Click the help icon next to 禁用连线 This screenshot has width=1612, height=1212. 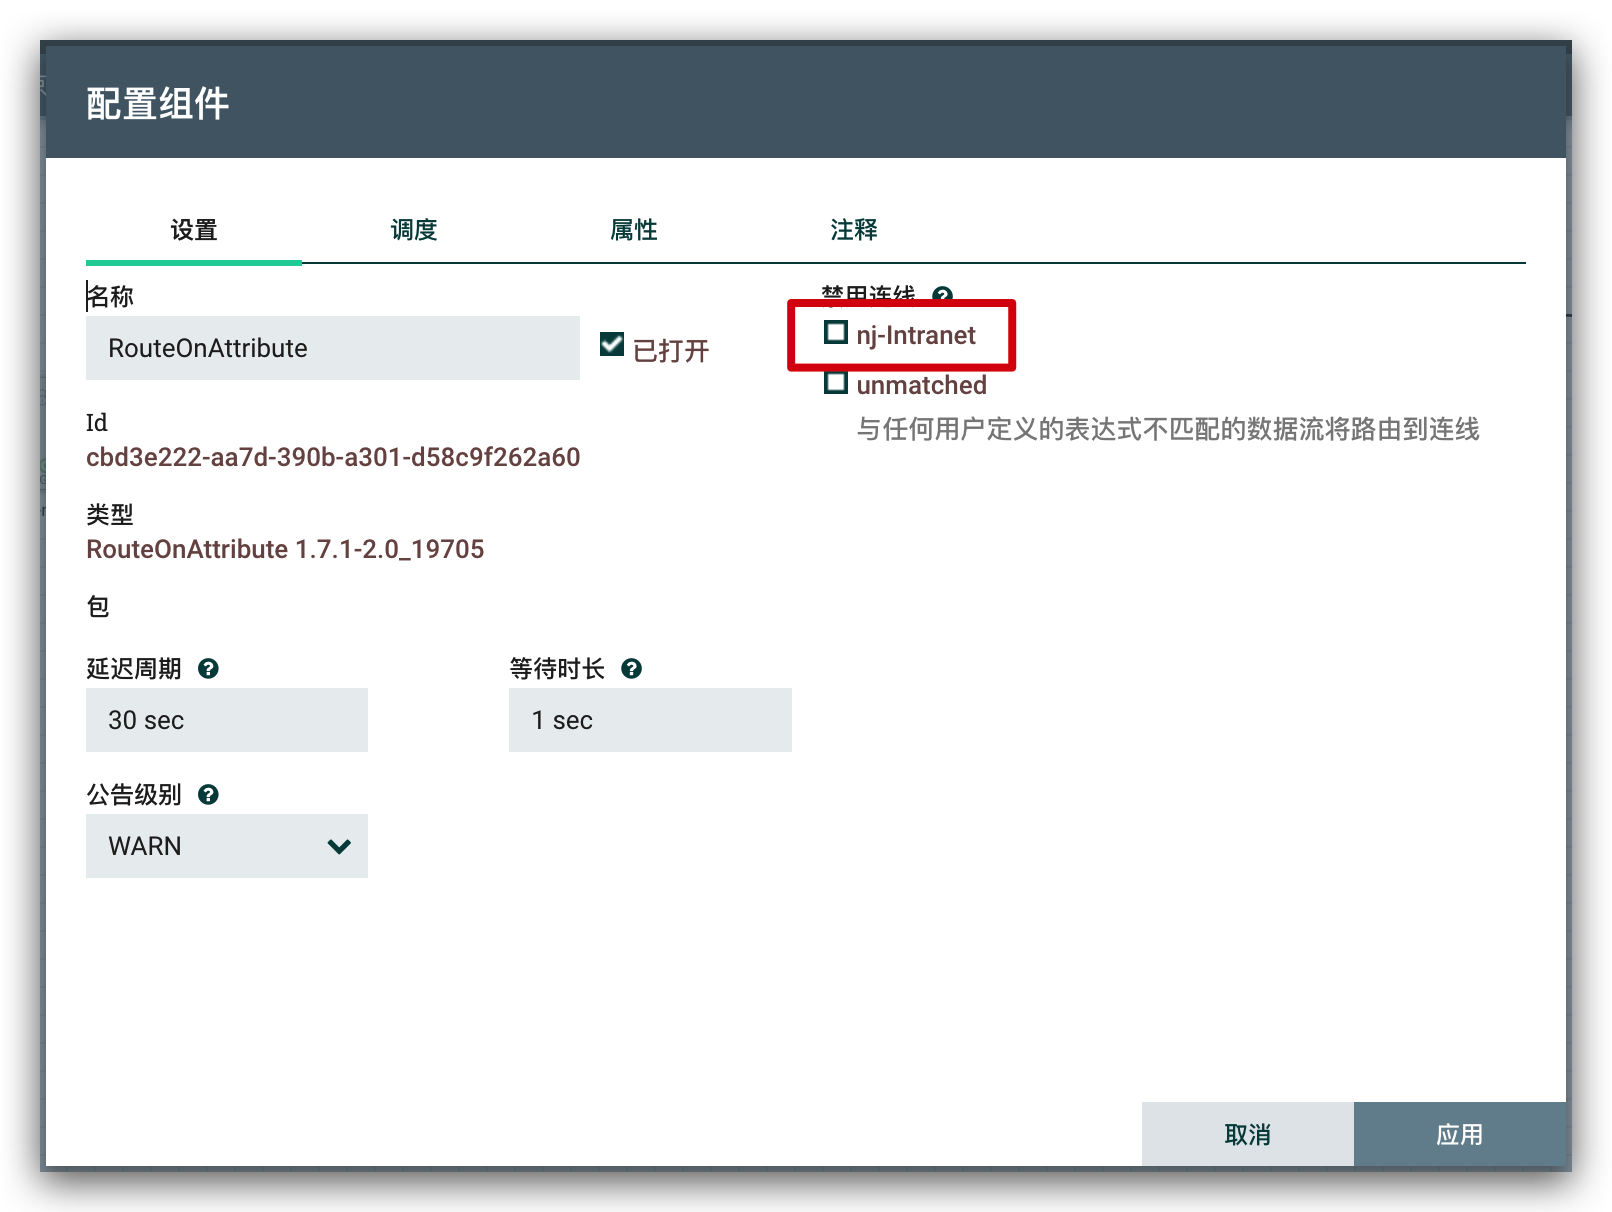click(x=942, y=295)
